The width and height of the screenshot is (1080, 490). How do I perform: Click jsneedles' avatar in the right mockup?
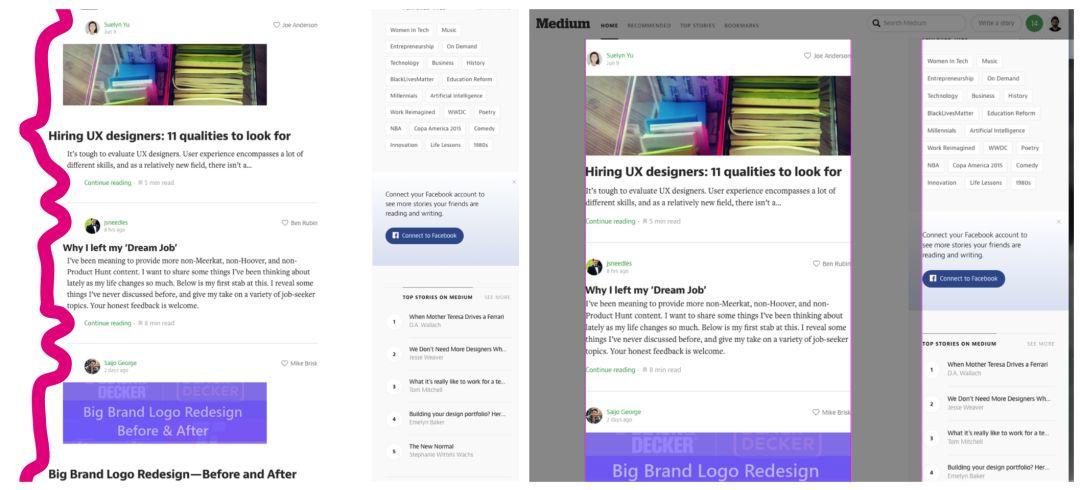pyautogui.click(x=594, y=267)
